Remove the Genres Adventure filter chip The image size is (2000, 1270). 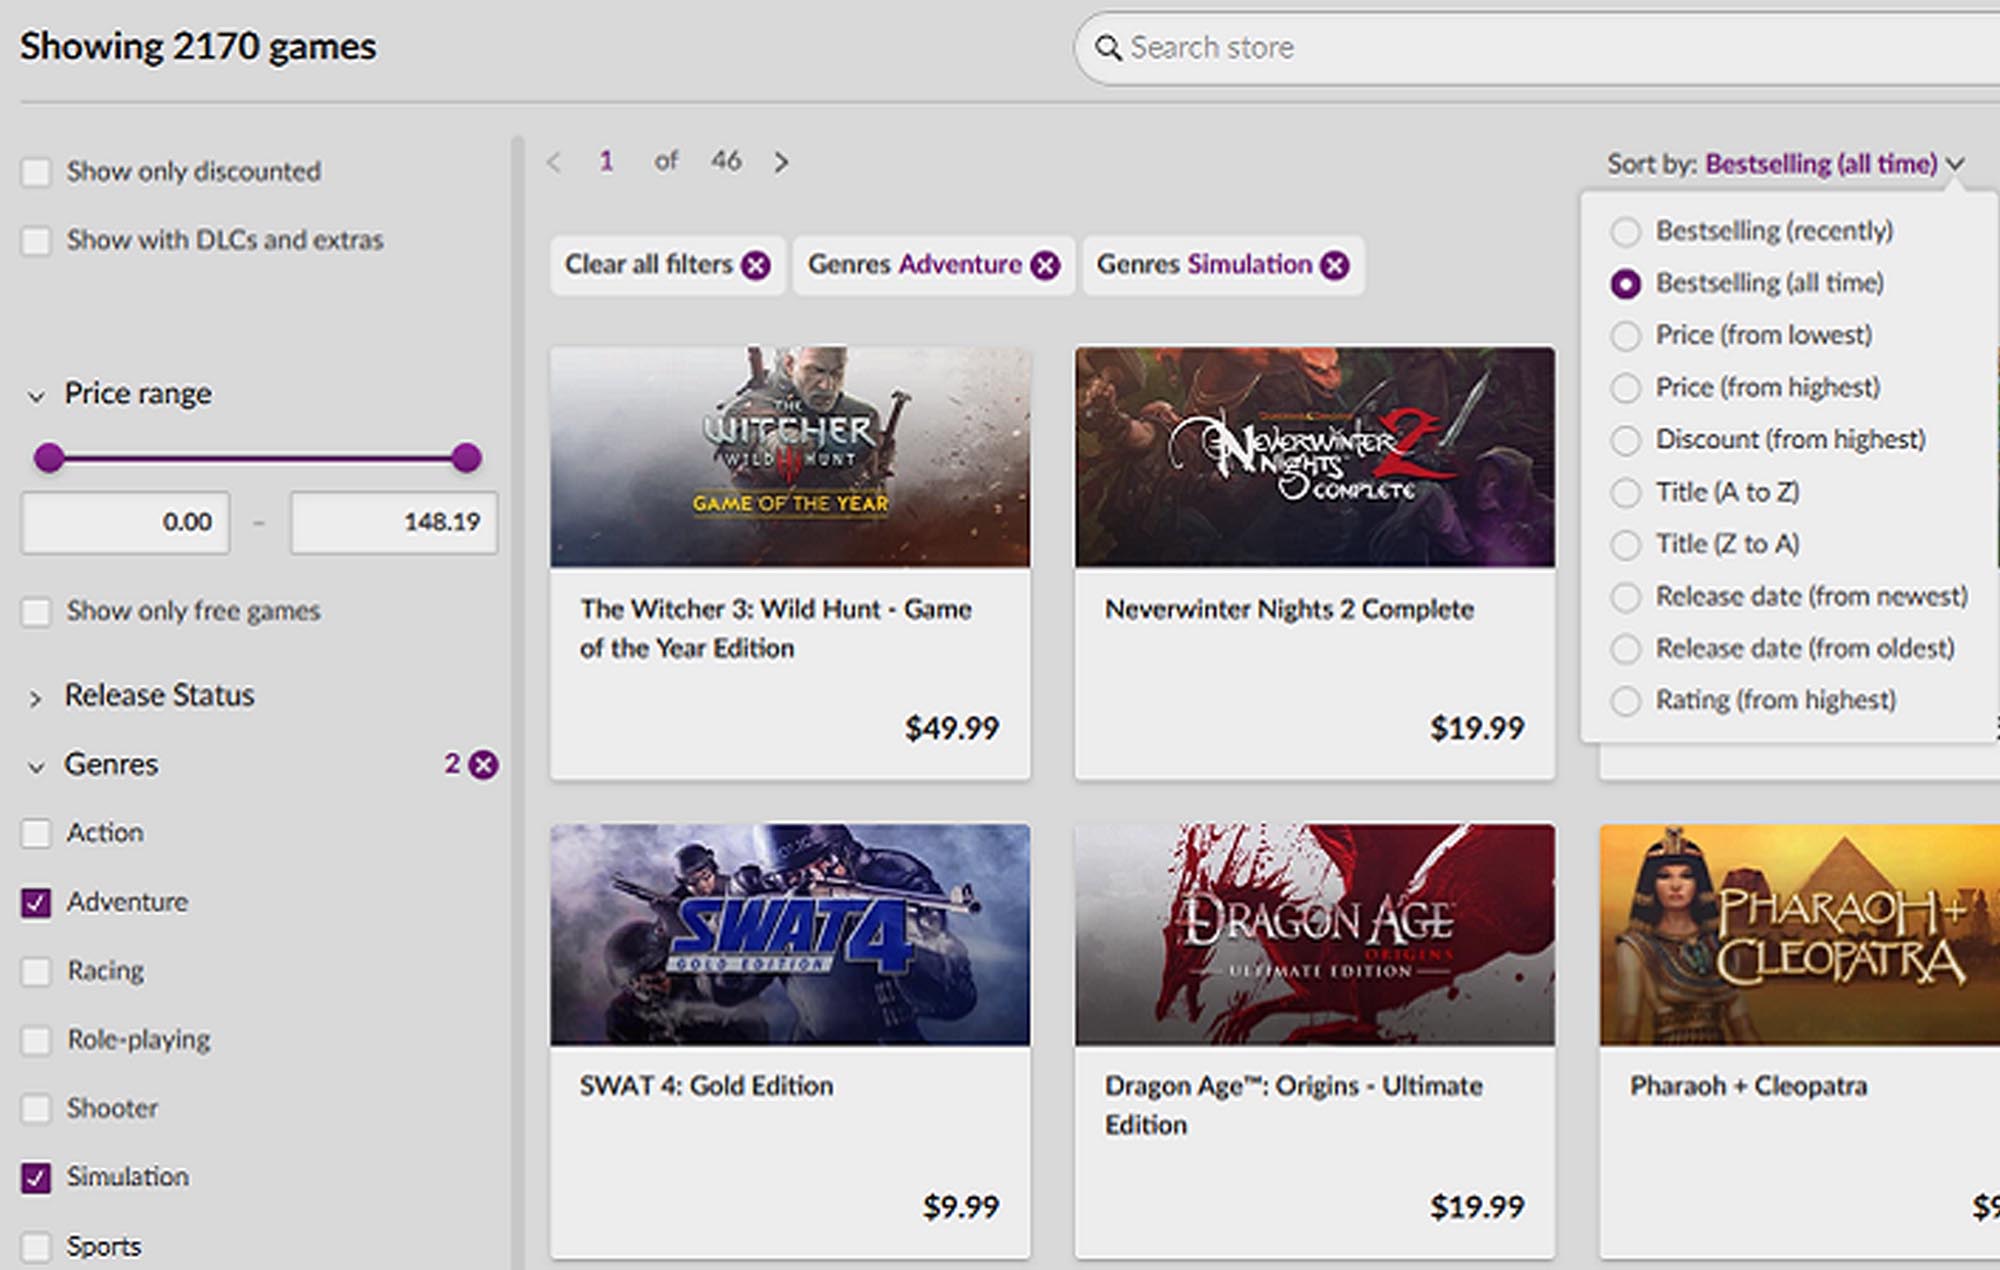click(x=1045, y=265)
